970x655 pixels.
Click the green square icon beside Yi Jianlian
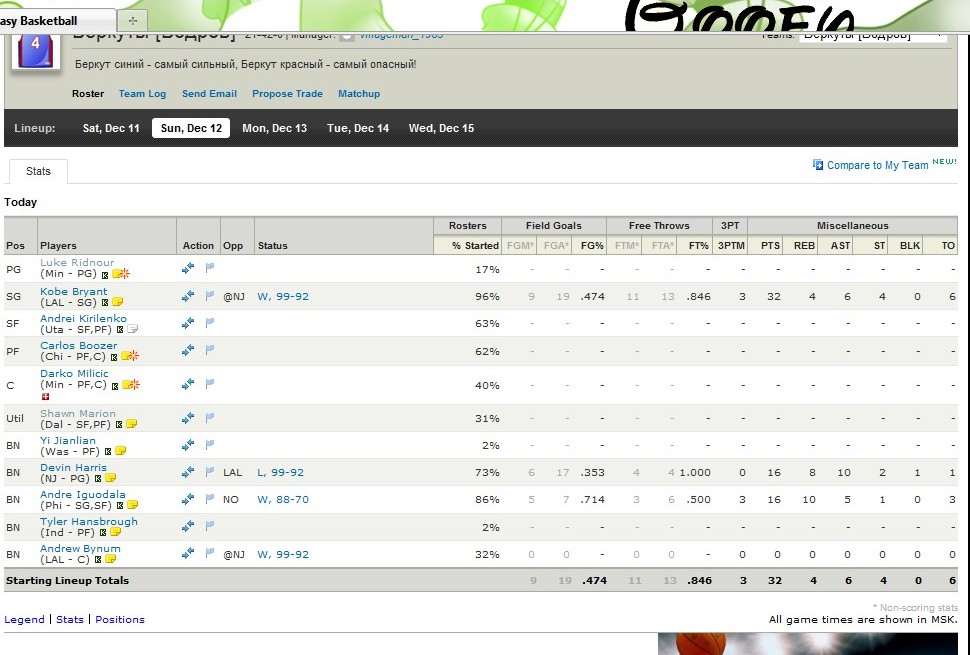[x=108, y=452]
